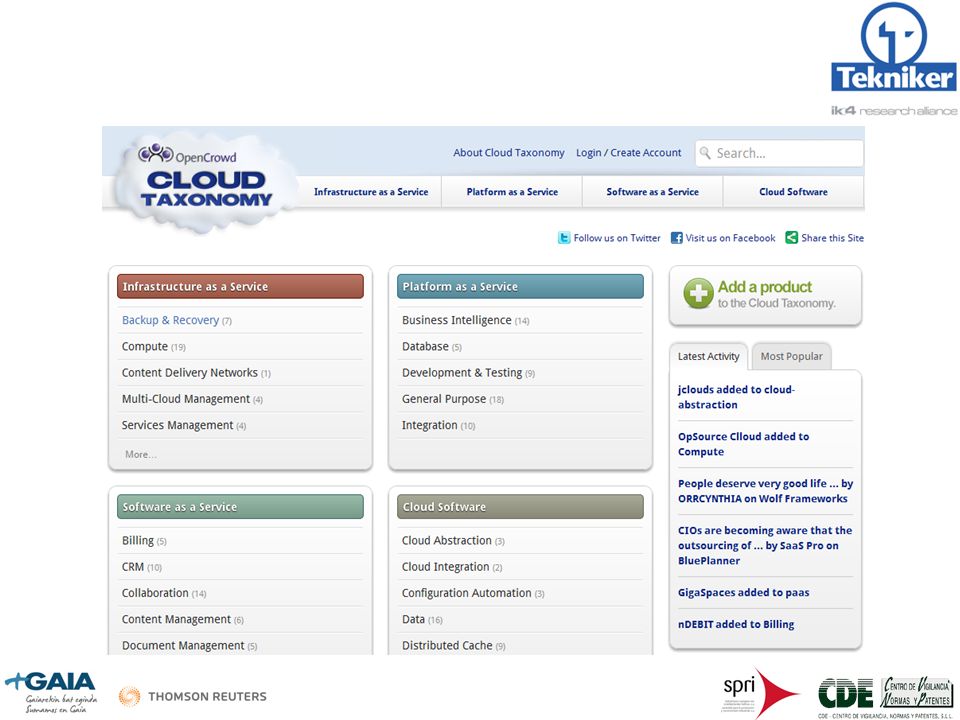This screenshot has height=720, width=960.
Task: Open Software as a Service nav tab
Action: tap(653, 192)
